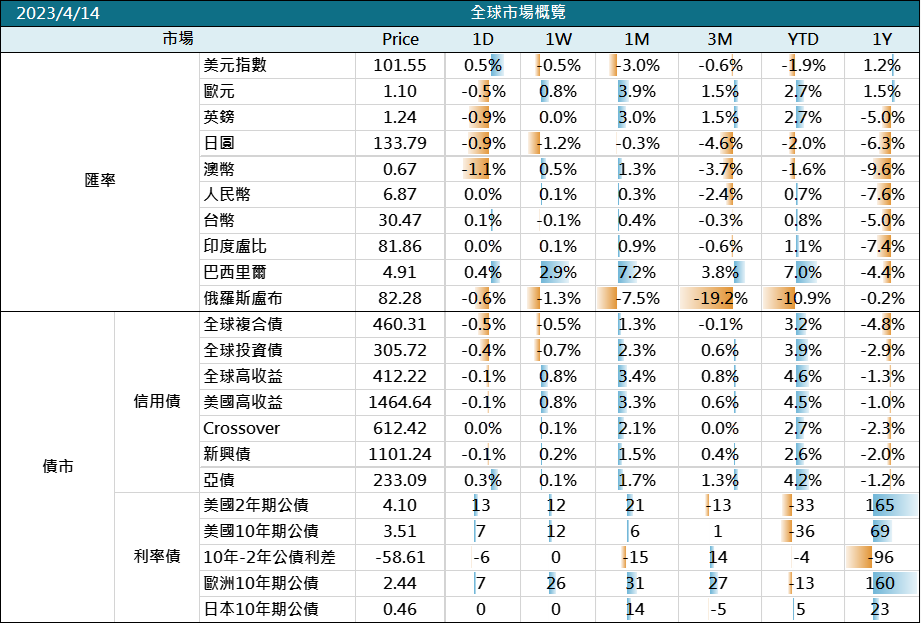Screen dimensions: 921x624
Task: Select the 歐洲10年期公債 row label
Action: click(x=260, y=583)
